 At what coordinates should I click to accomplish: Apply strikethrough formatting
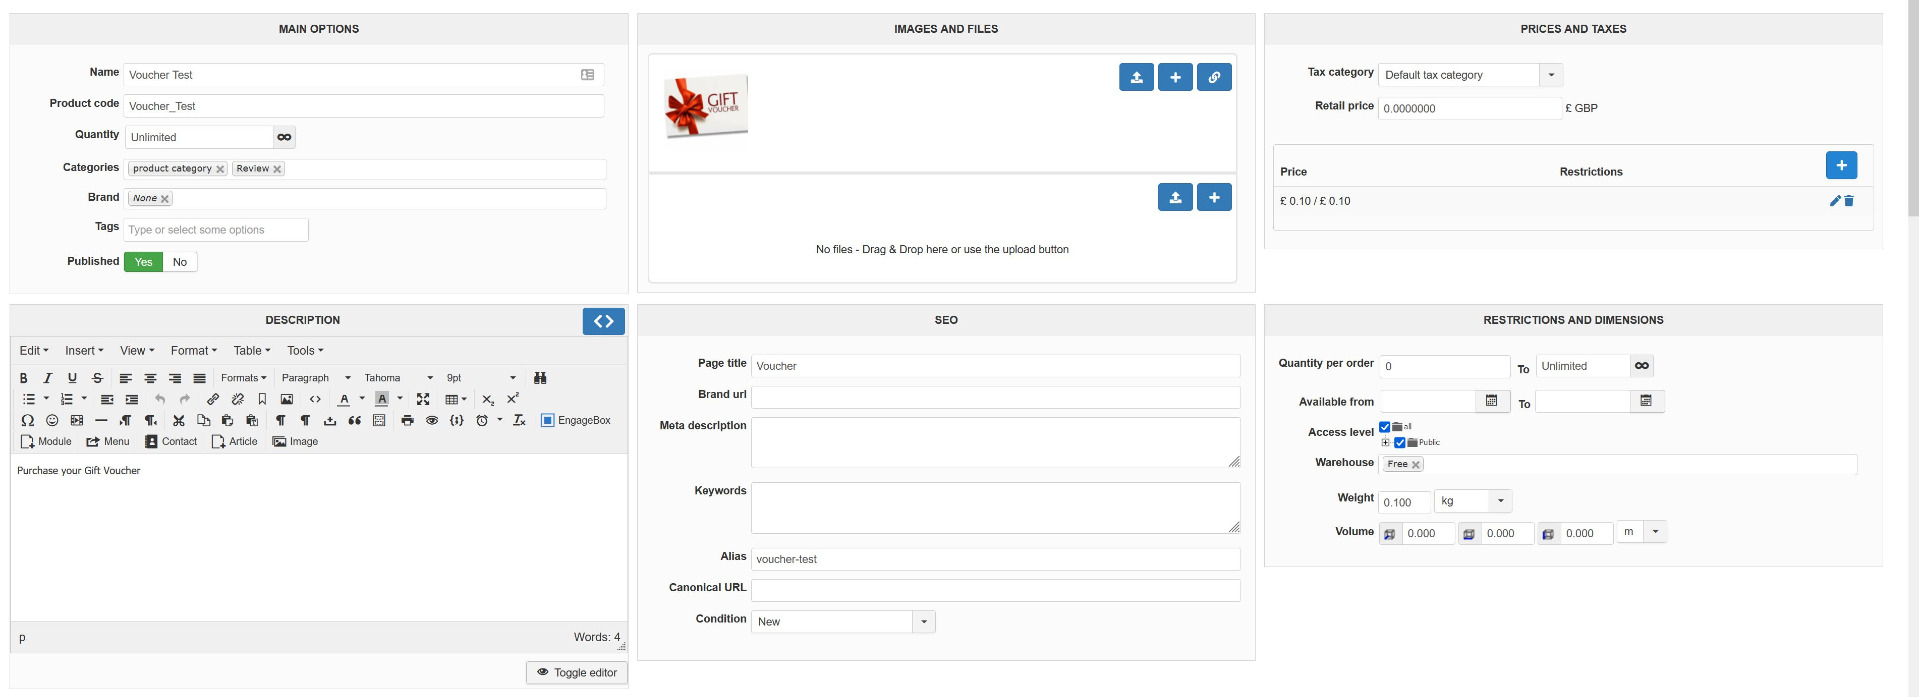[97, 378]
